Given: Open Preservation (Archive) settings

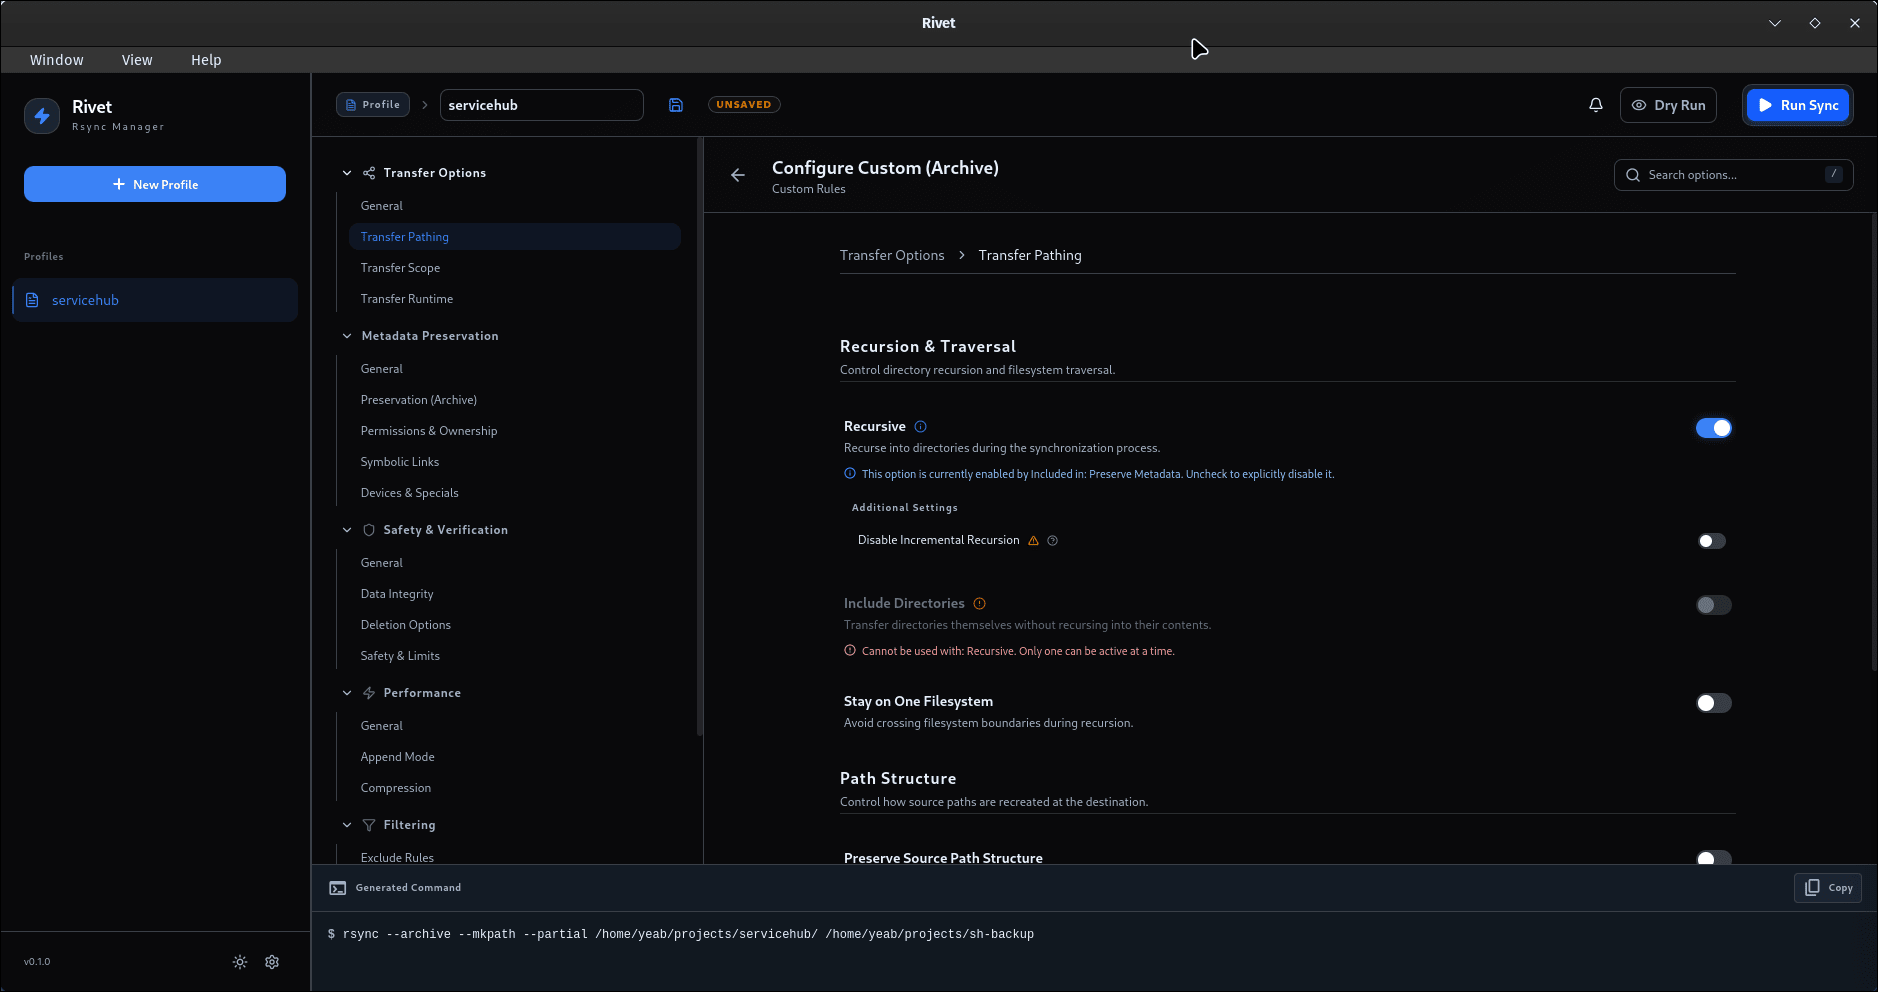Looking at the screenshot, I should pos(515,400).
